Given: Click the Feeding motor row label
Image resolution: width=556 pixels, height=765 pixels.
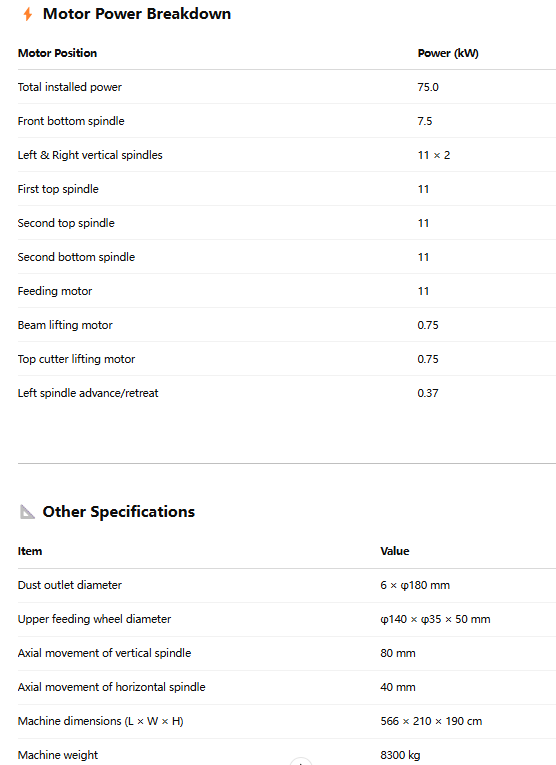Looking at the screenshot, I should coord(55,291).
